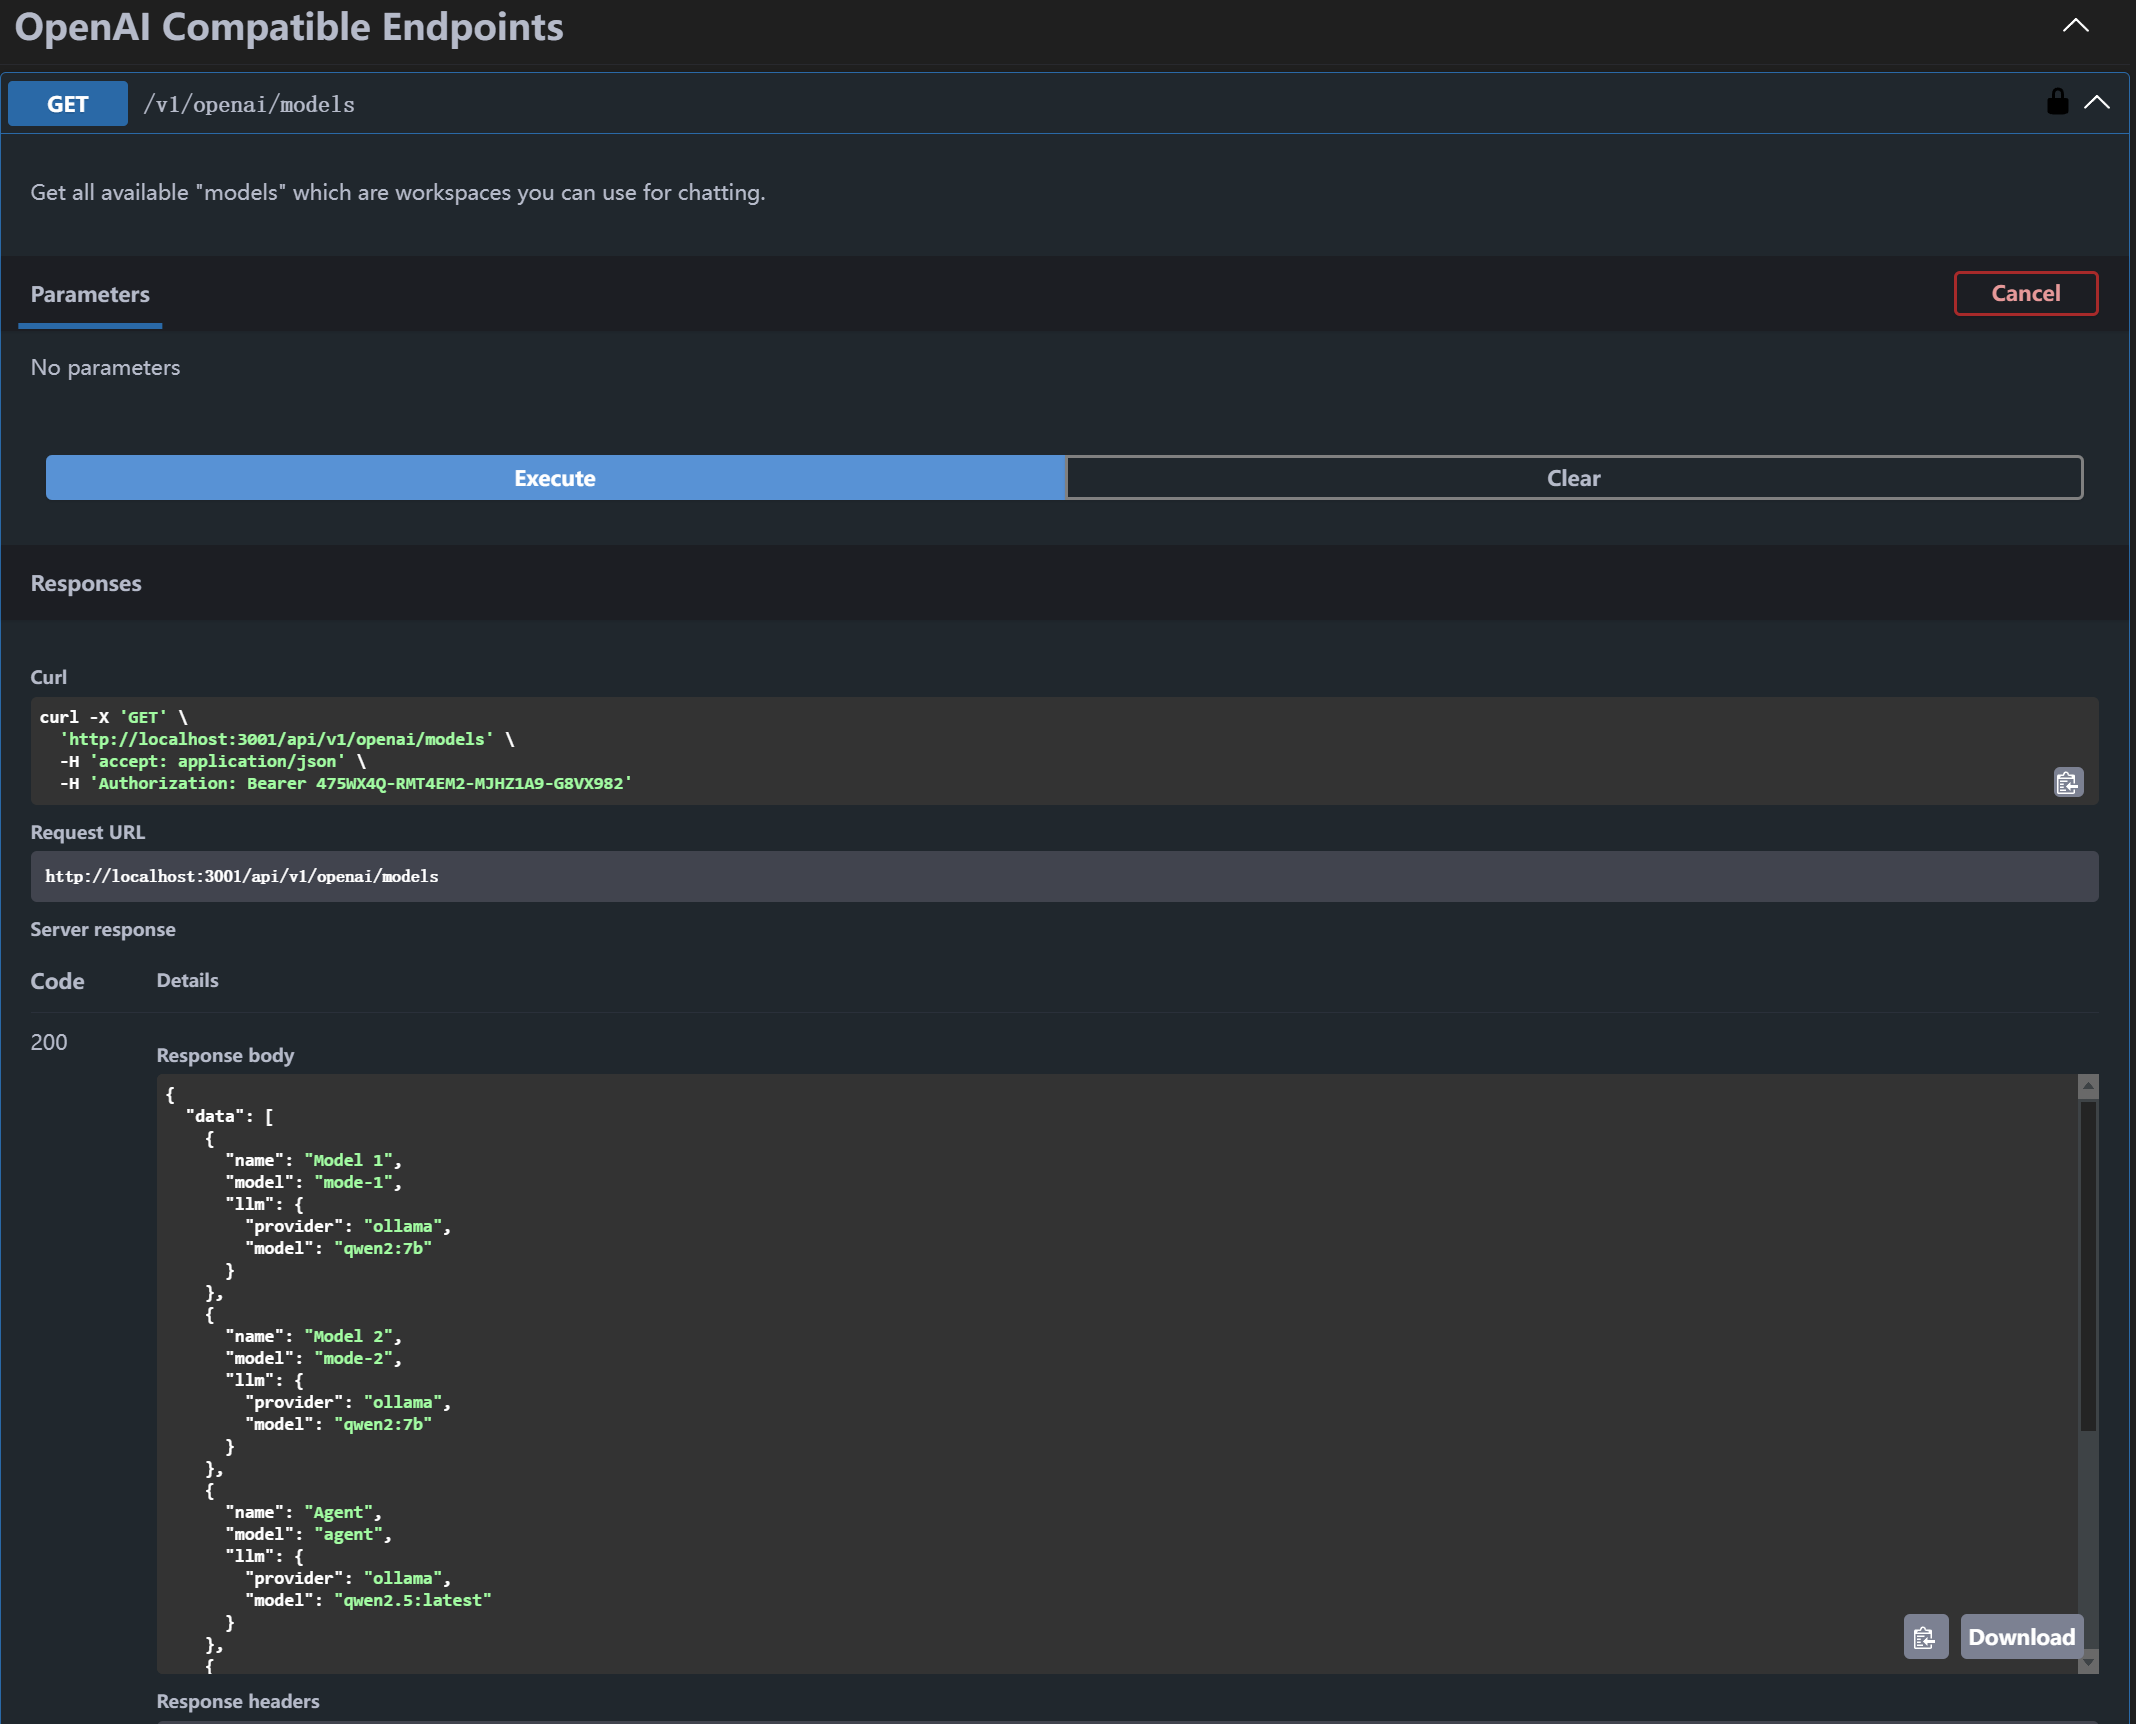
Task: Click the Server response label
Action: [x=103, y=929]
